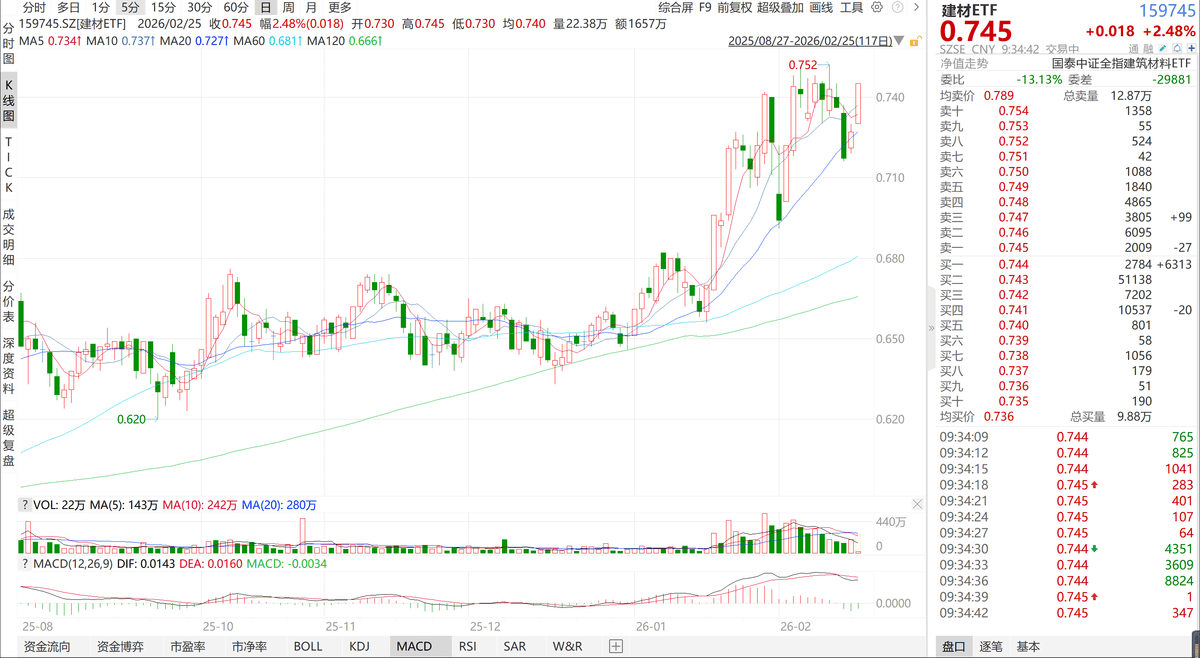The image size is (1200, 658).
Task: Click 买一 price 0.744 row
Action: 1066,264
